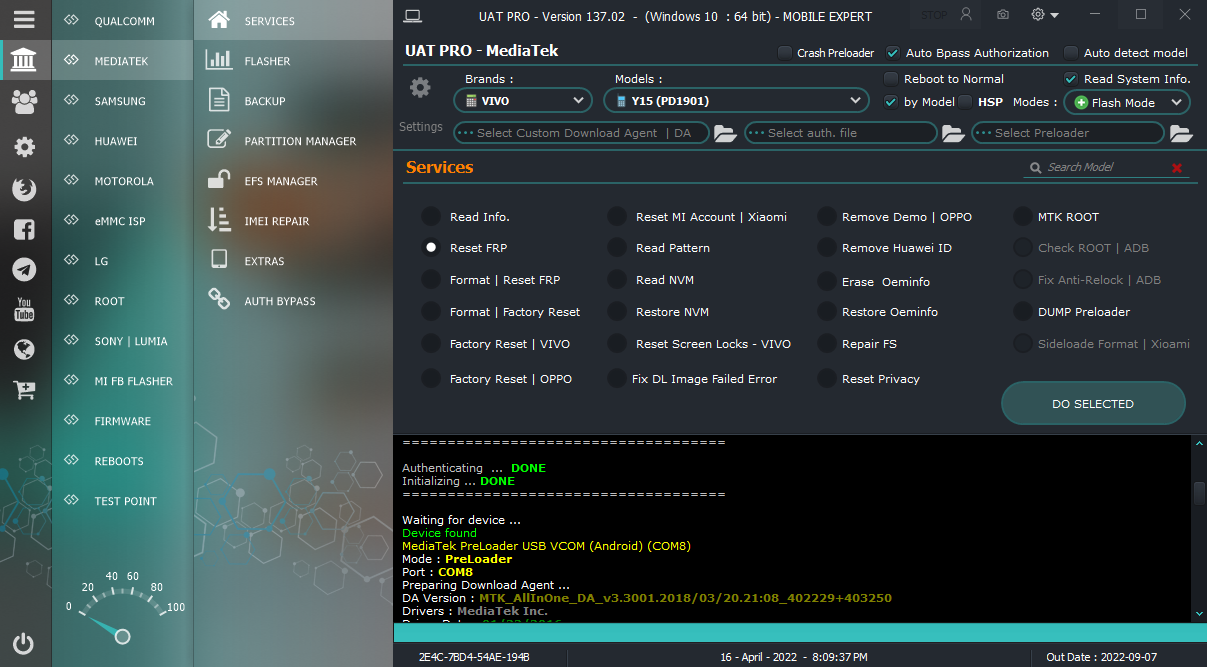Expand the Brands dropdown showing VIVO
This screenshot has height=667, width=1207.
[x=523, y=101]
